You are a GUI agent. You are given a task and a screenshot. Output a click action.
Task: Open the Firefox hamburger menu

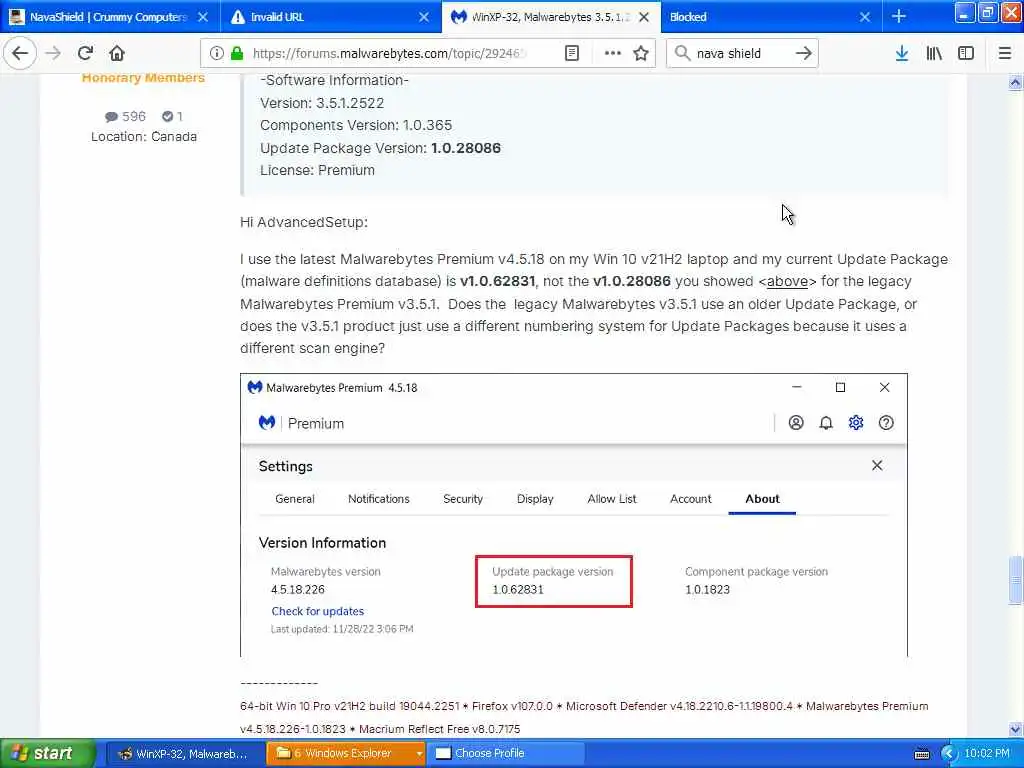point(1005,54)
